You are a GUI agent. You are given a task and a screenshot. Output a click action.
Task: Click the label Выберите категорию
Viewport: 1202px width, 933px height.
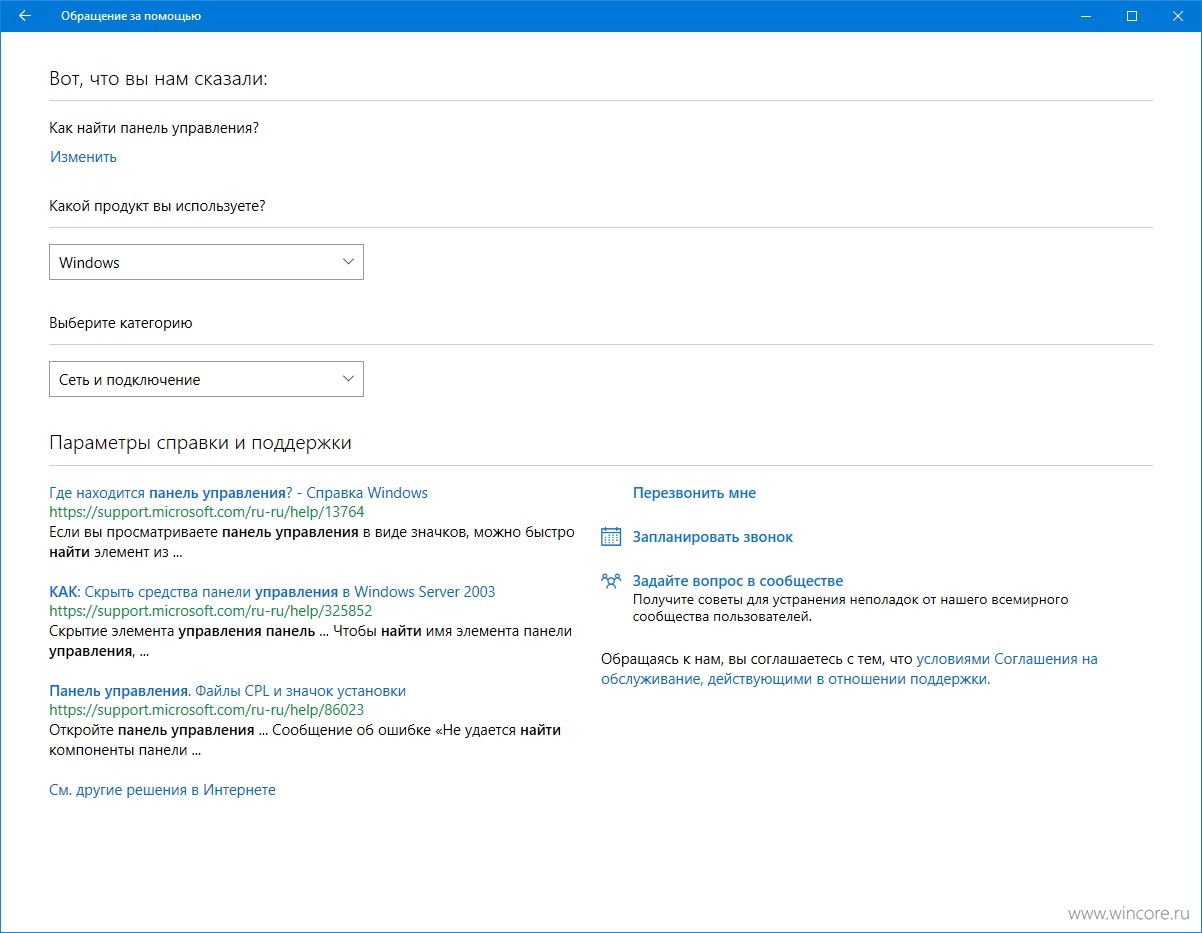coord(121,323)
